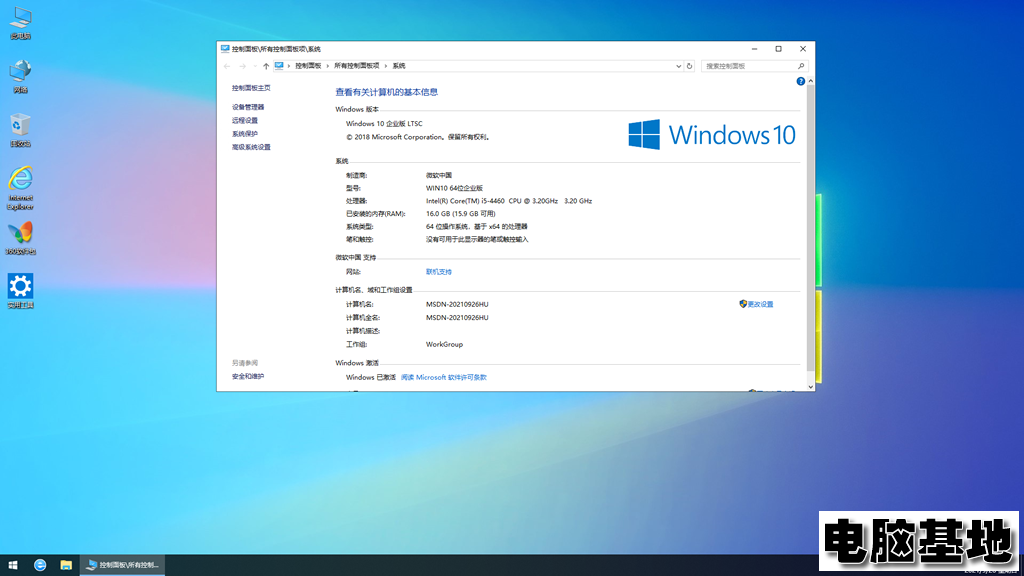Click the window title bar system icon
The image size is (1024, 576).
coord(225,49)
